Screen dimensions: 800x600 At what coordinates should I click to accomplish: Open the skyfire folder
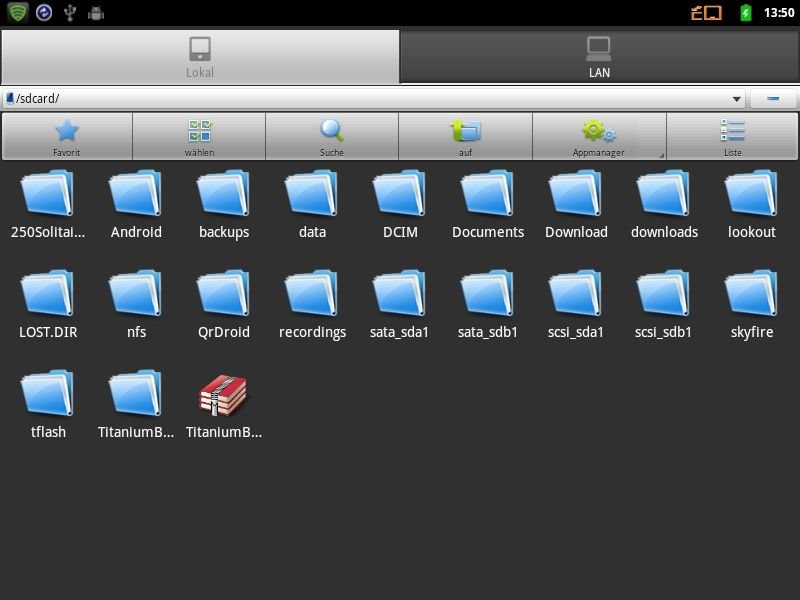tap(752, 305)
